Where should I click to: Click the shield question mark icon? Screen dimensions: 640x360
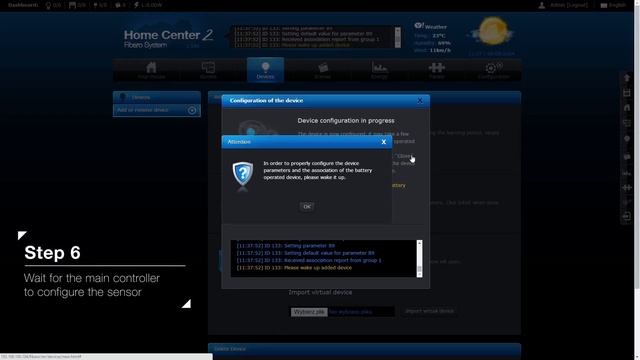243,175
